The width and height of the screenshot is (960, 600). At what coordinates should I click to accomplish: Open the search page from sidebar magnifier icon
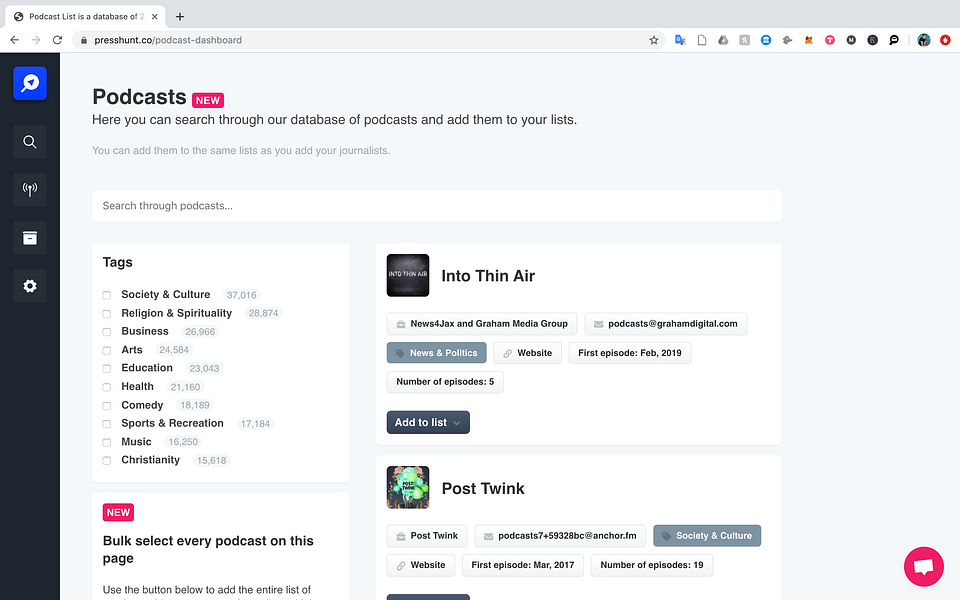click(x=30, y=142)
